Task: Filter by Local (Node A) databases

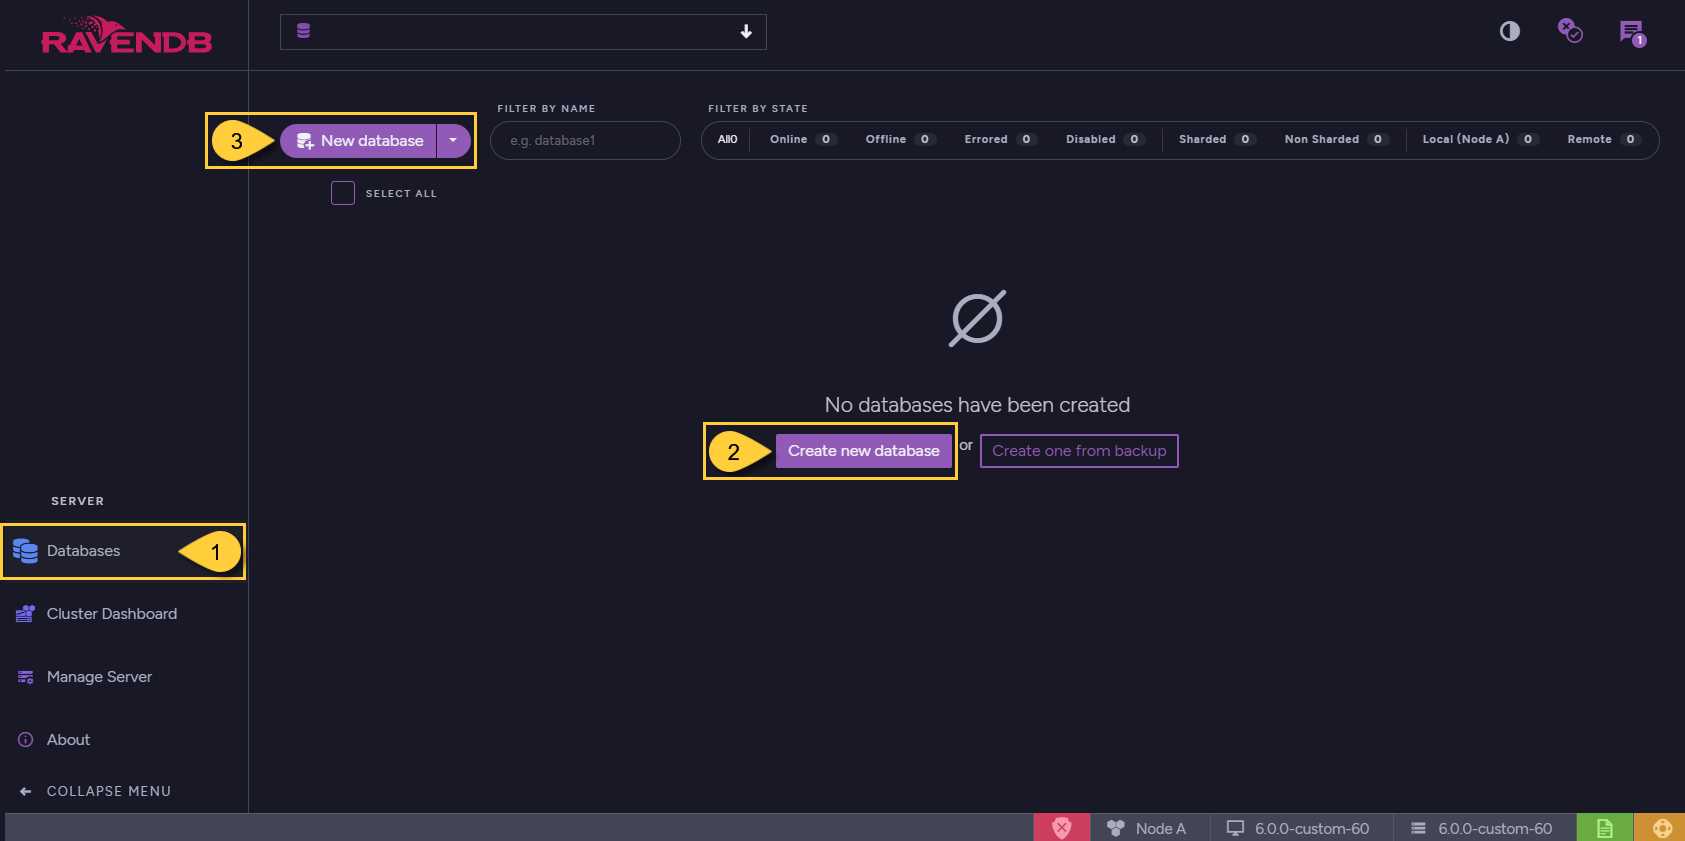Action: pos(1480,140)
